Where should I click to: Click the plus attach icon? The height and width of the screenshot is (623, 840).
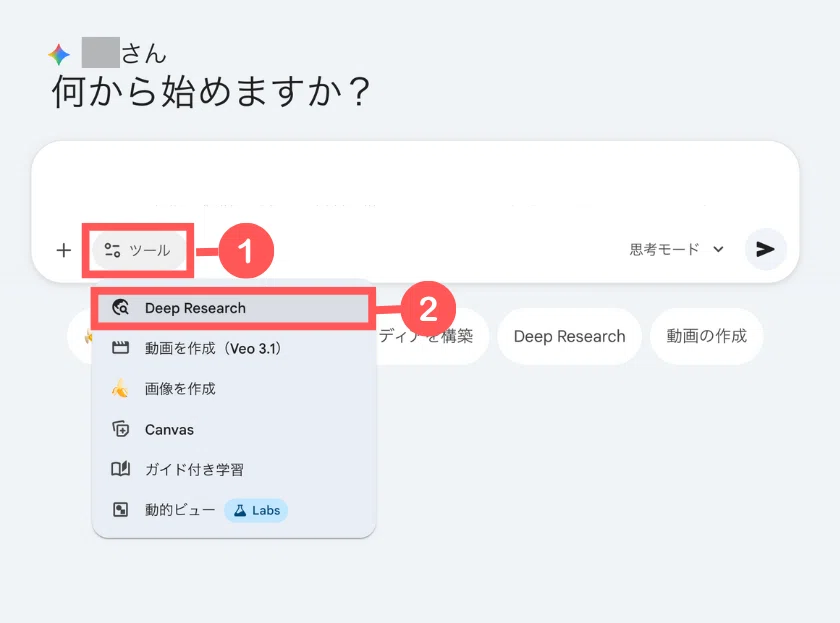coord(64,250)
